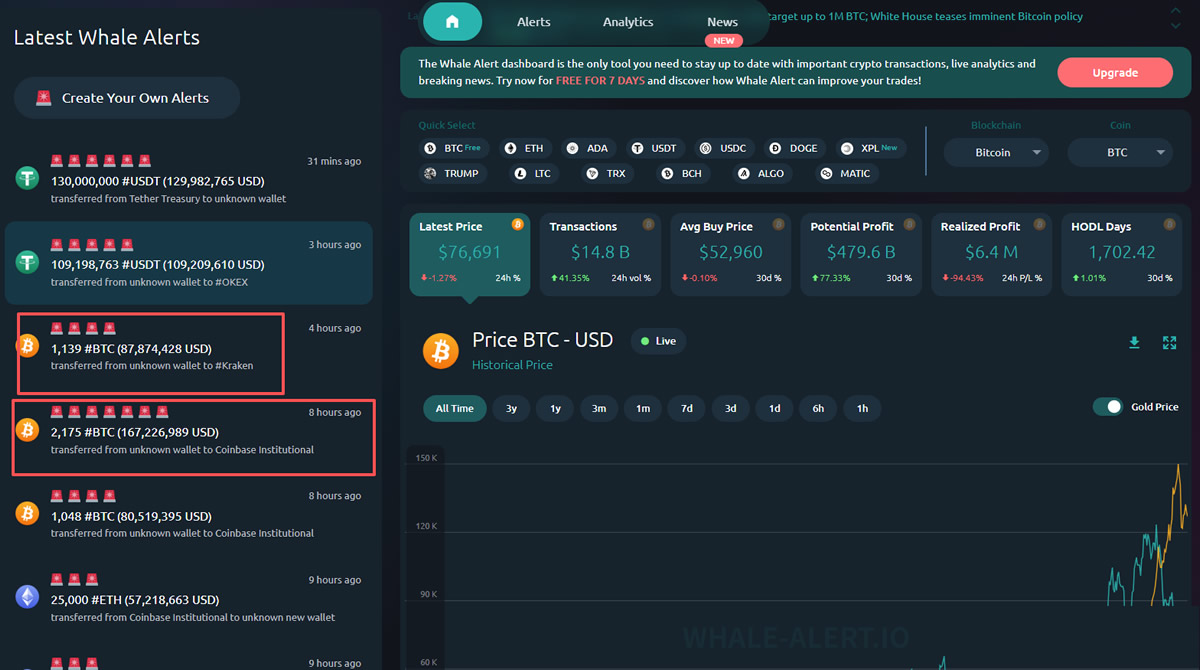Open the Alerts tab
The image size is (1200, 670).
pyautogui.click(x=534, y=22)
